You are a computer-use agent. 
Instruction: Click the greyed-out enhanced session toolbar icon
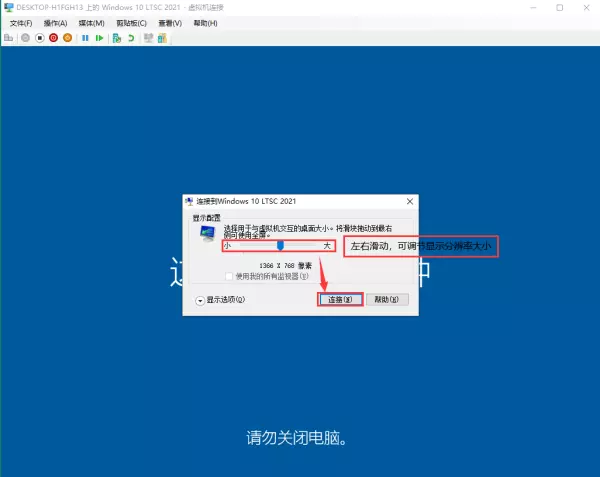[x=148, y=38]
